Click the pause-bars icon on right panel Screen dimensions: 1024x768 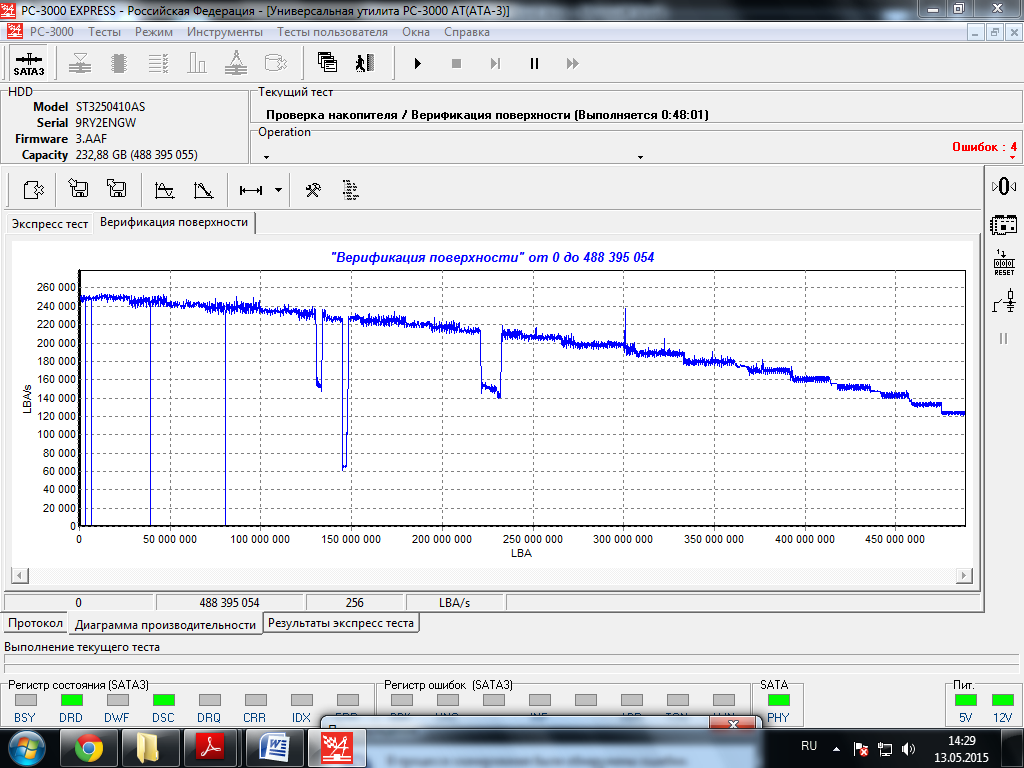(1004, 338)
